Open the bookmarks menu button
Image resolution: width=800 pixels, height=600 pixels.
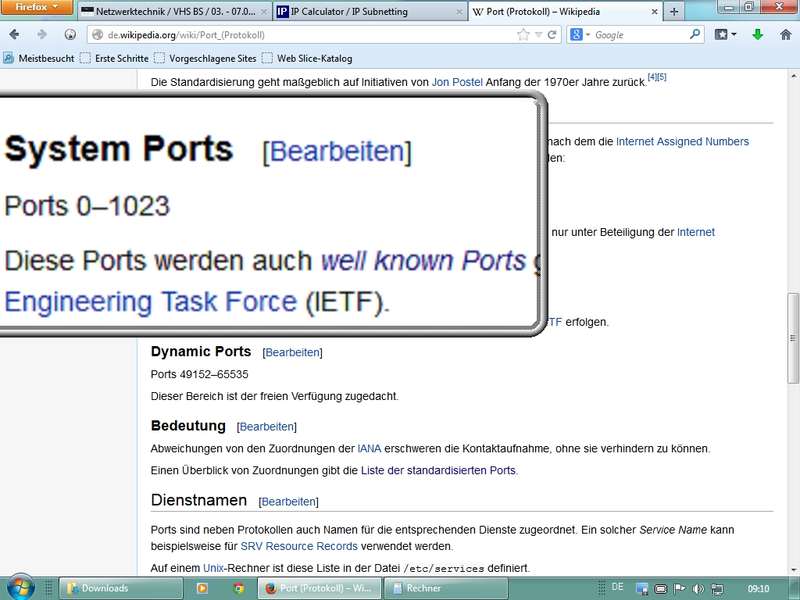(725, 35)
